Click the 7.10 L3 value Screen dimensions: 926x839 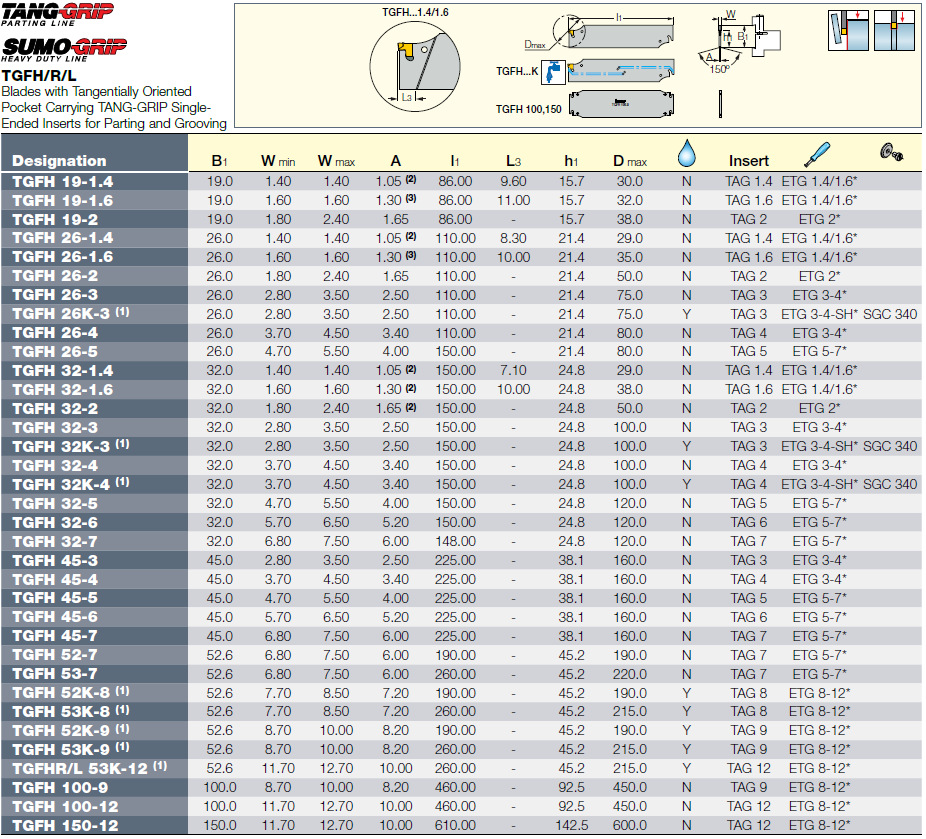point(513,371)
